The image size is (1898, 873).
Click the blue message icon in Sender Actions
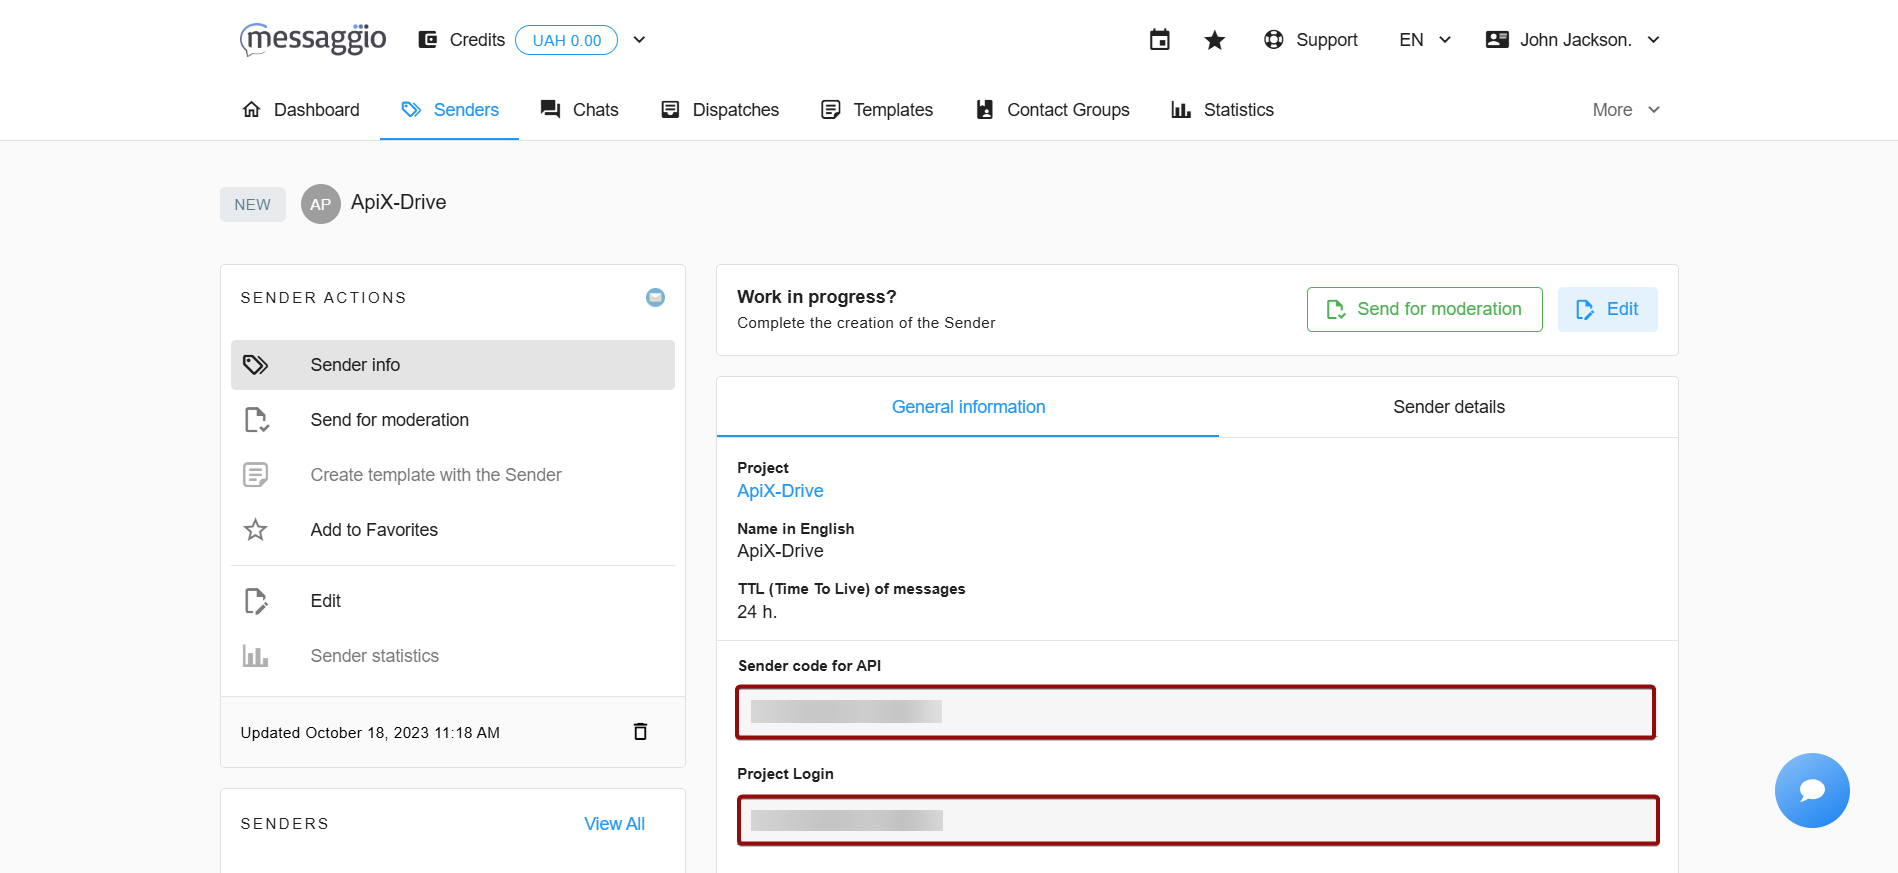click(x=655, y=297)
